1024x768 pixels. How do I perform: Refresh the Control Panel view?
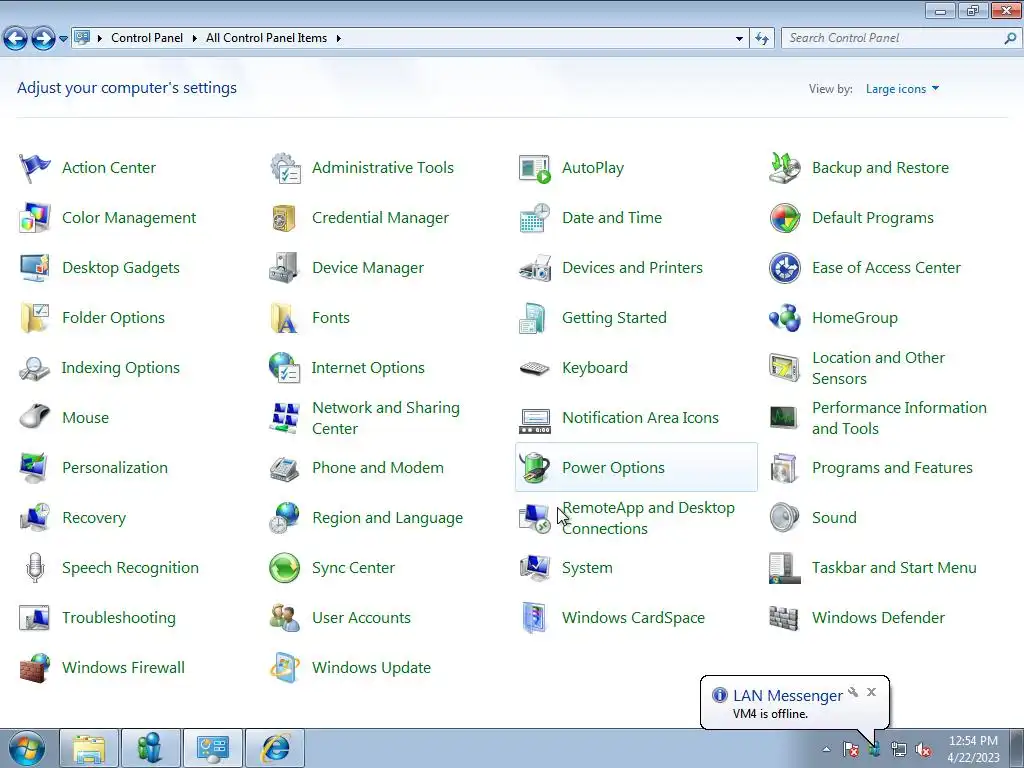point(761,39)
